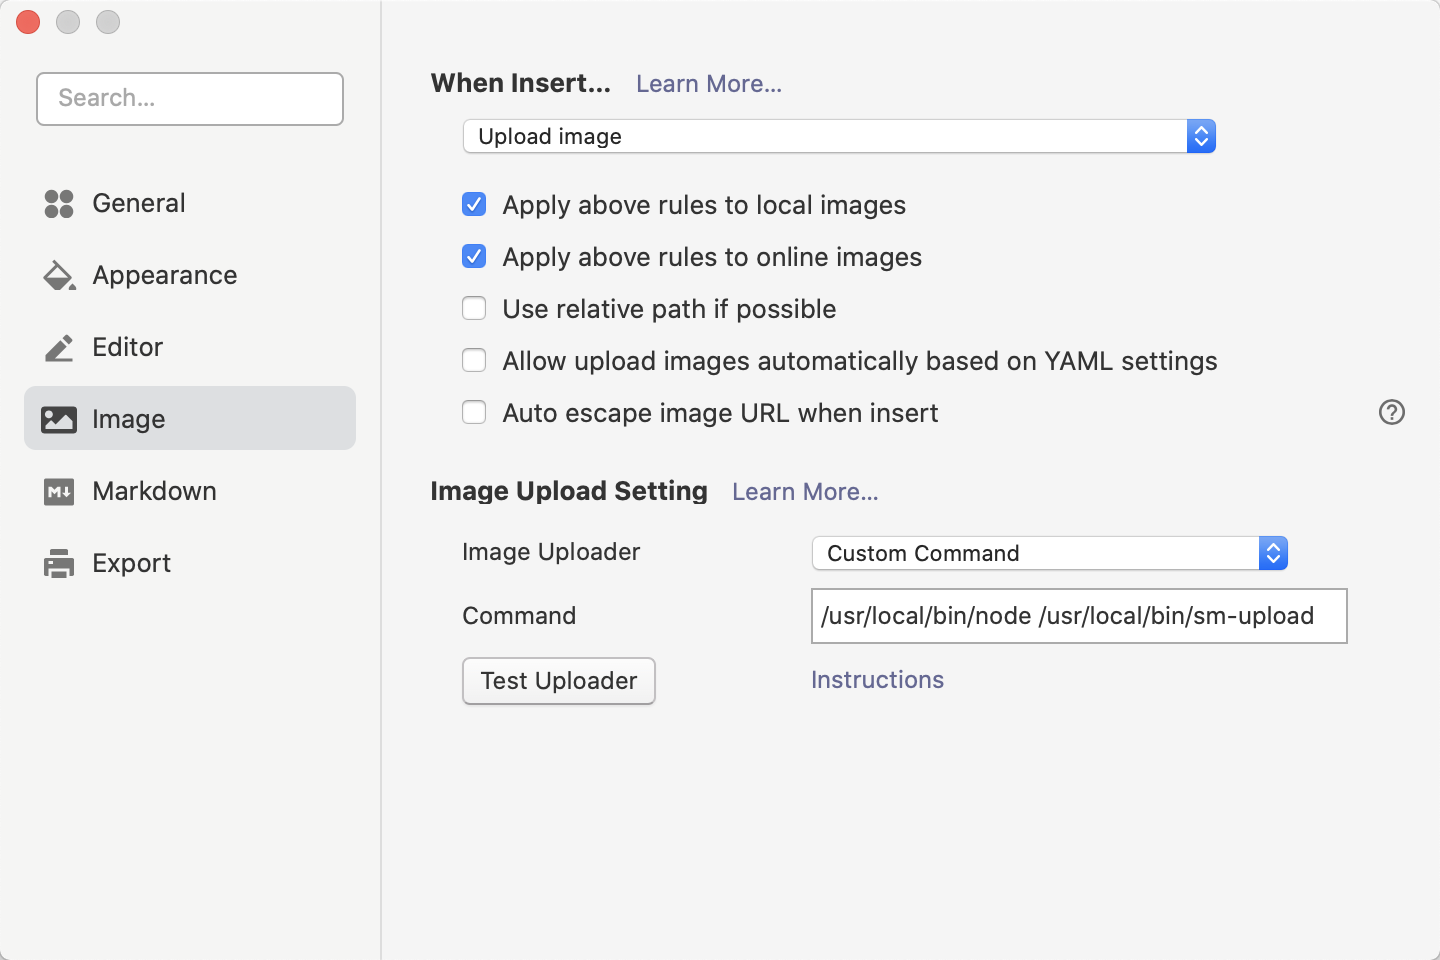Viewport: 1440px width, 960px height.
Task: Uncheck Apply above rules to local images
Action: [x=474, y=205]
